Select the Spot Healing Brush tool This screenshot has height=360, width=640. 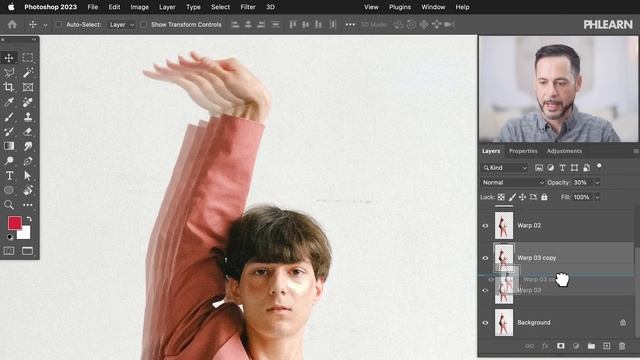coord(28,102)
